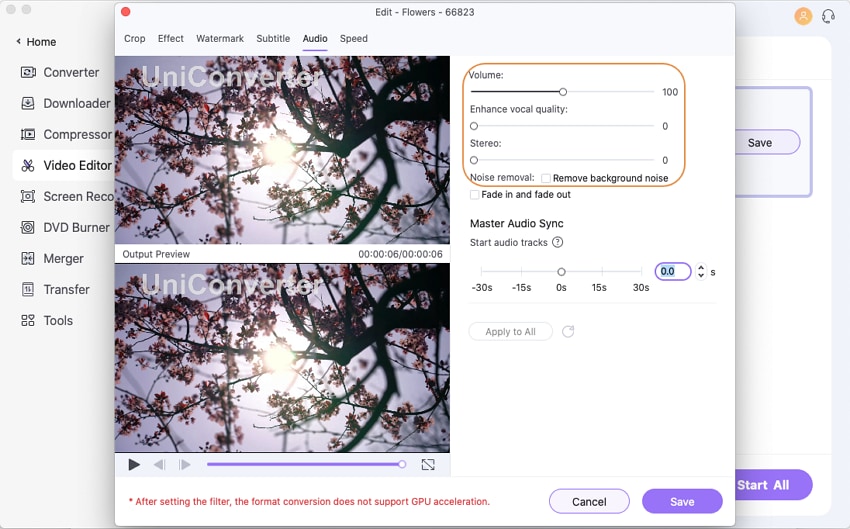This screenshot has width=850, height=529.
Task: Go back to Home
Action: coord(36,42)
